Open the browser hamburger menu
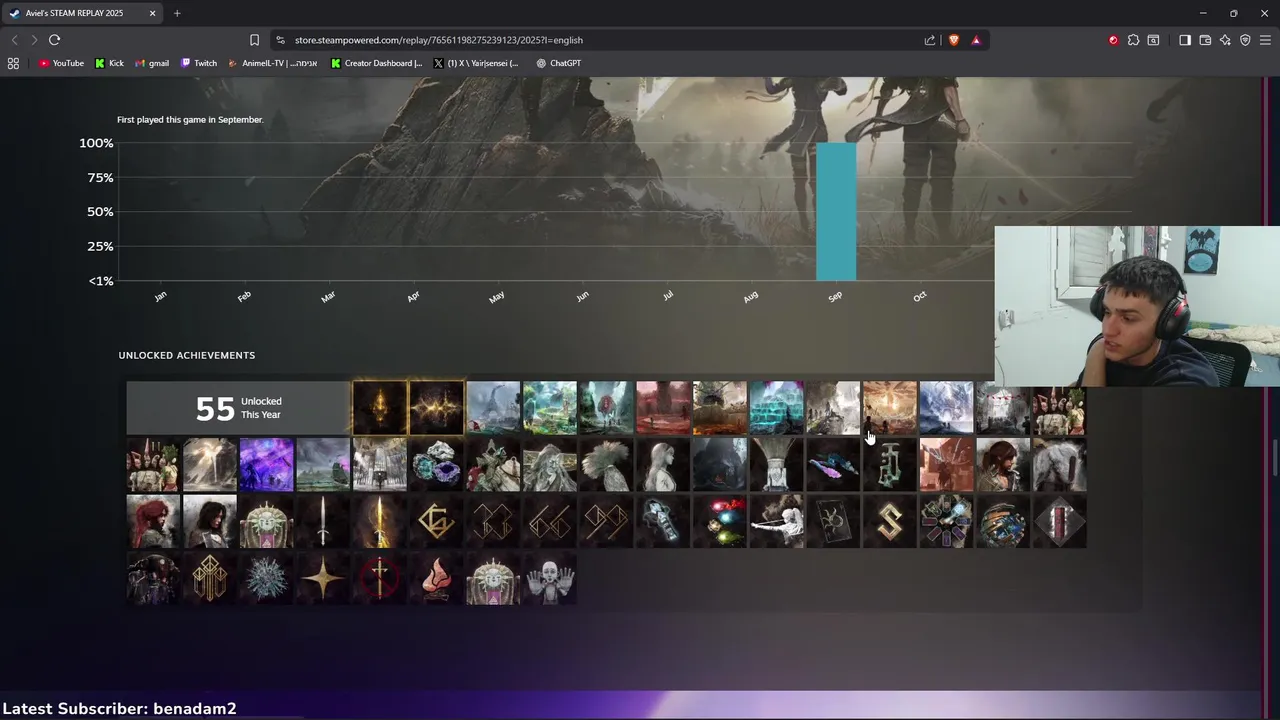The image size is (1280, 720). [1265, 40]
